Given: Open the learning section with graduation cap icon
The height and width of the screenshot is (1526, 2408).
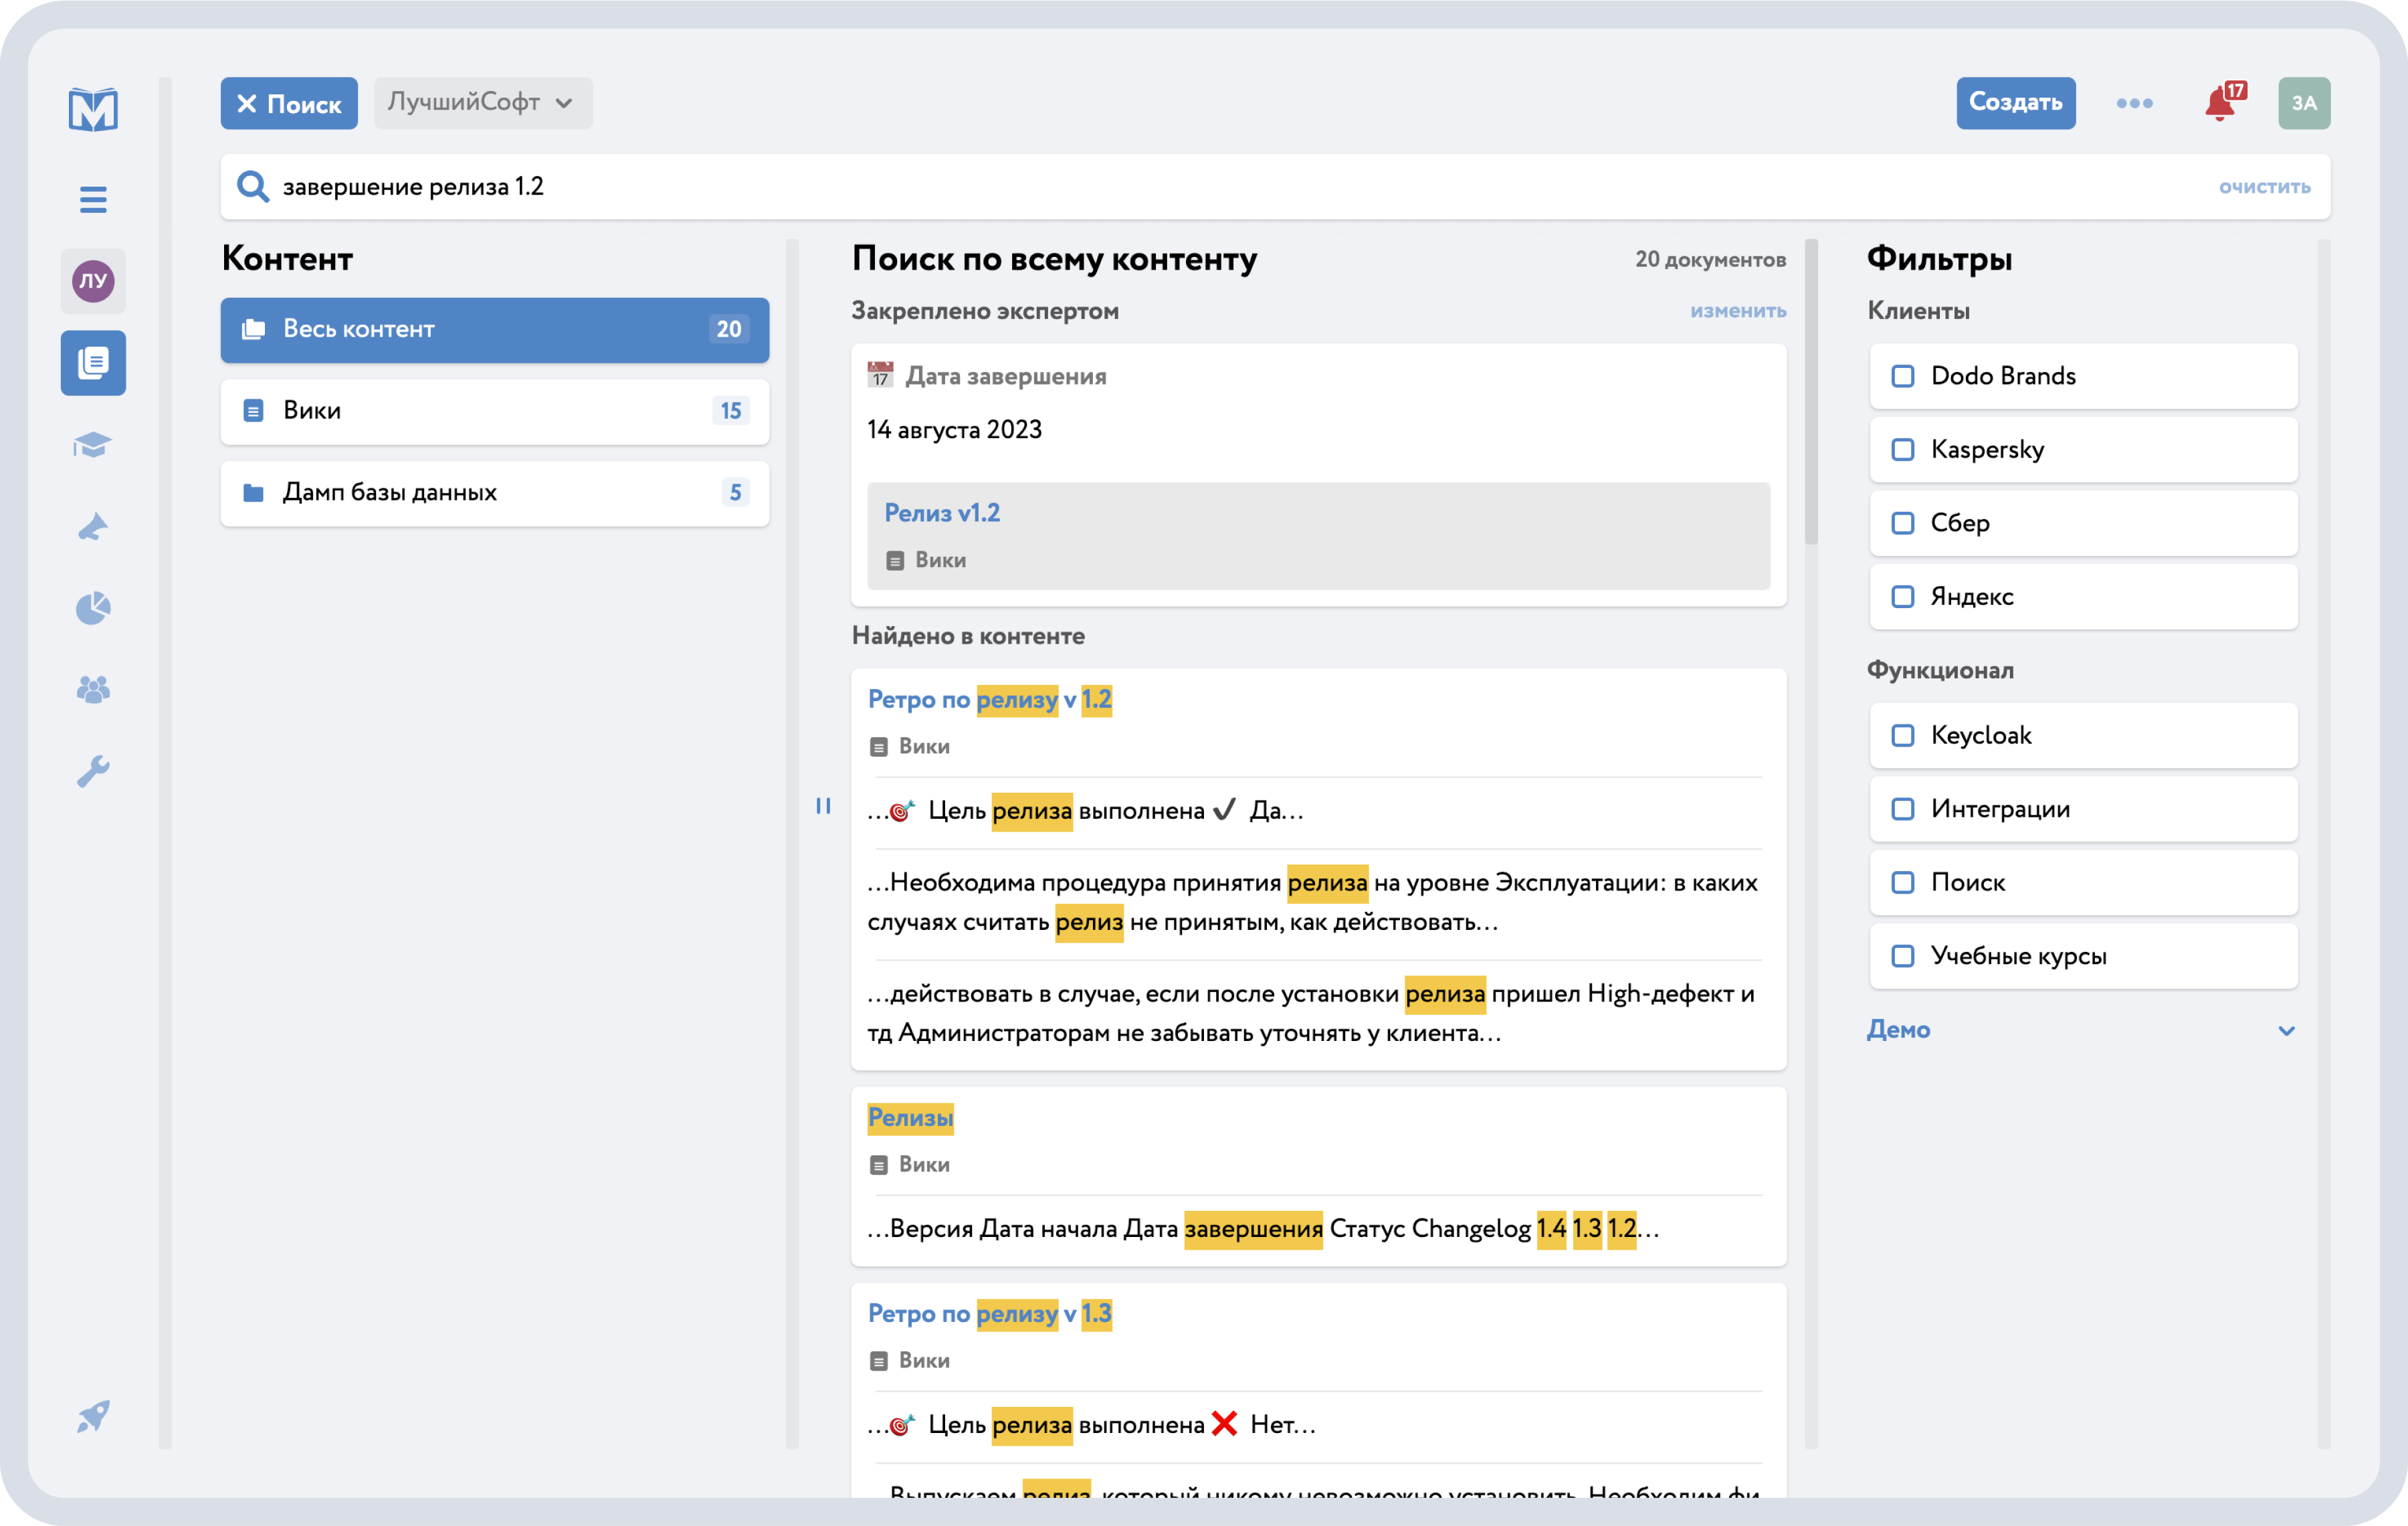Looking at the screenshot, I should click(x=92, y=445).
